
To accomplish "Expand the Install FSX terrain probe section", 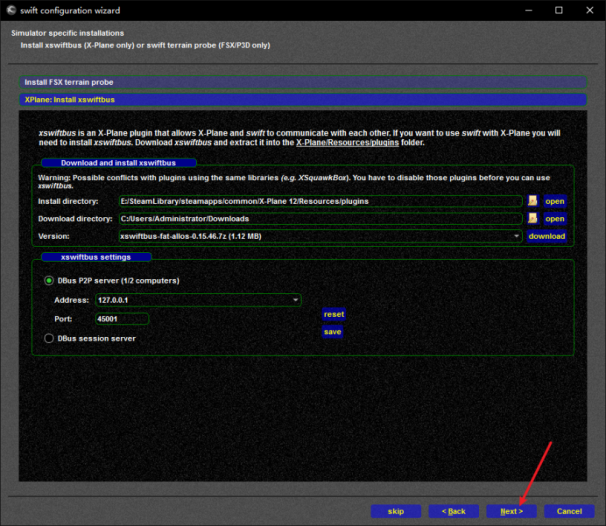I will coord(303,82).
